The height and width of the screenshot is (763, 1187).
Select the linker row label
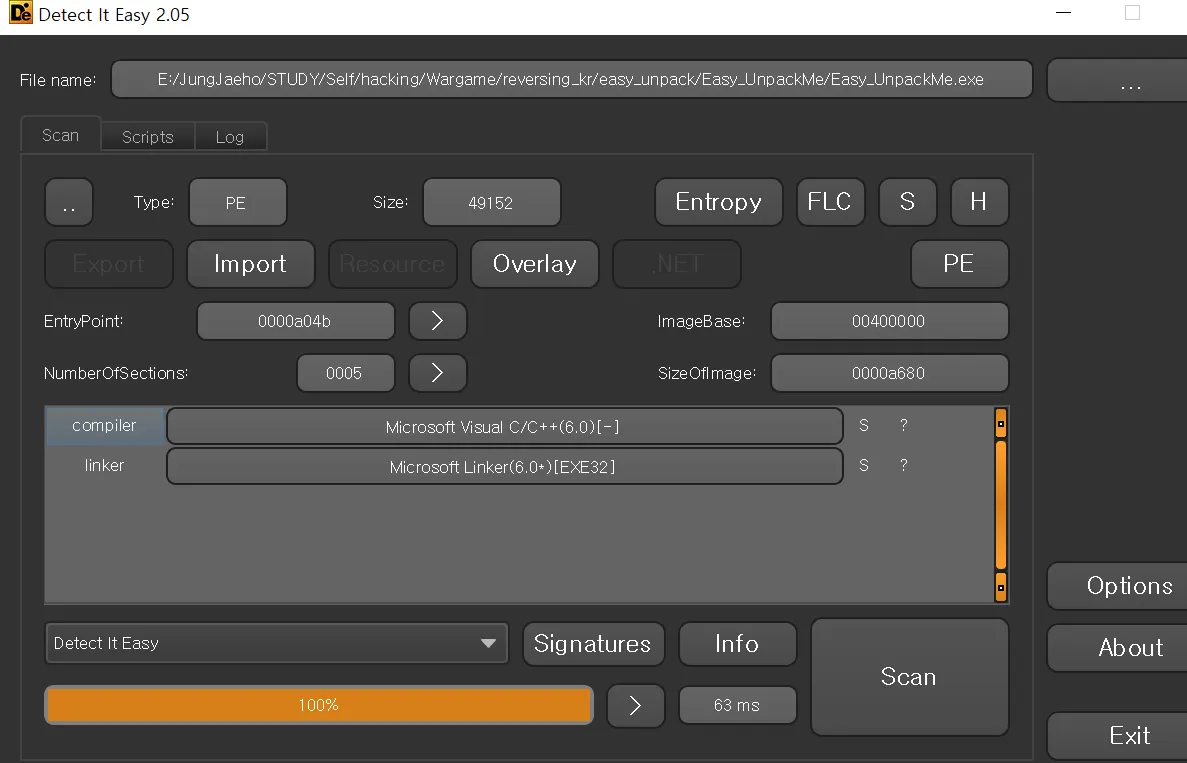pos(104,466)
